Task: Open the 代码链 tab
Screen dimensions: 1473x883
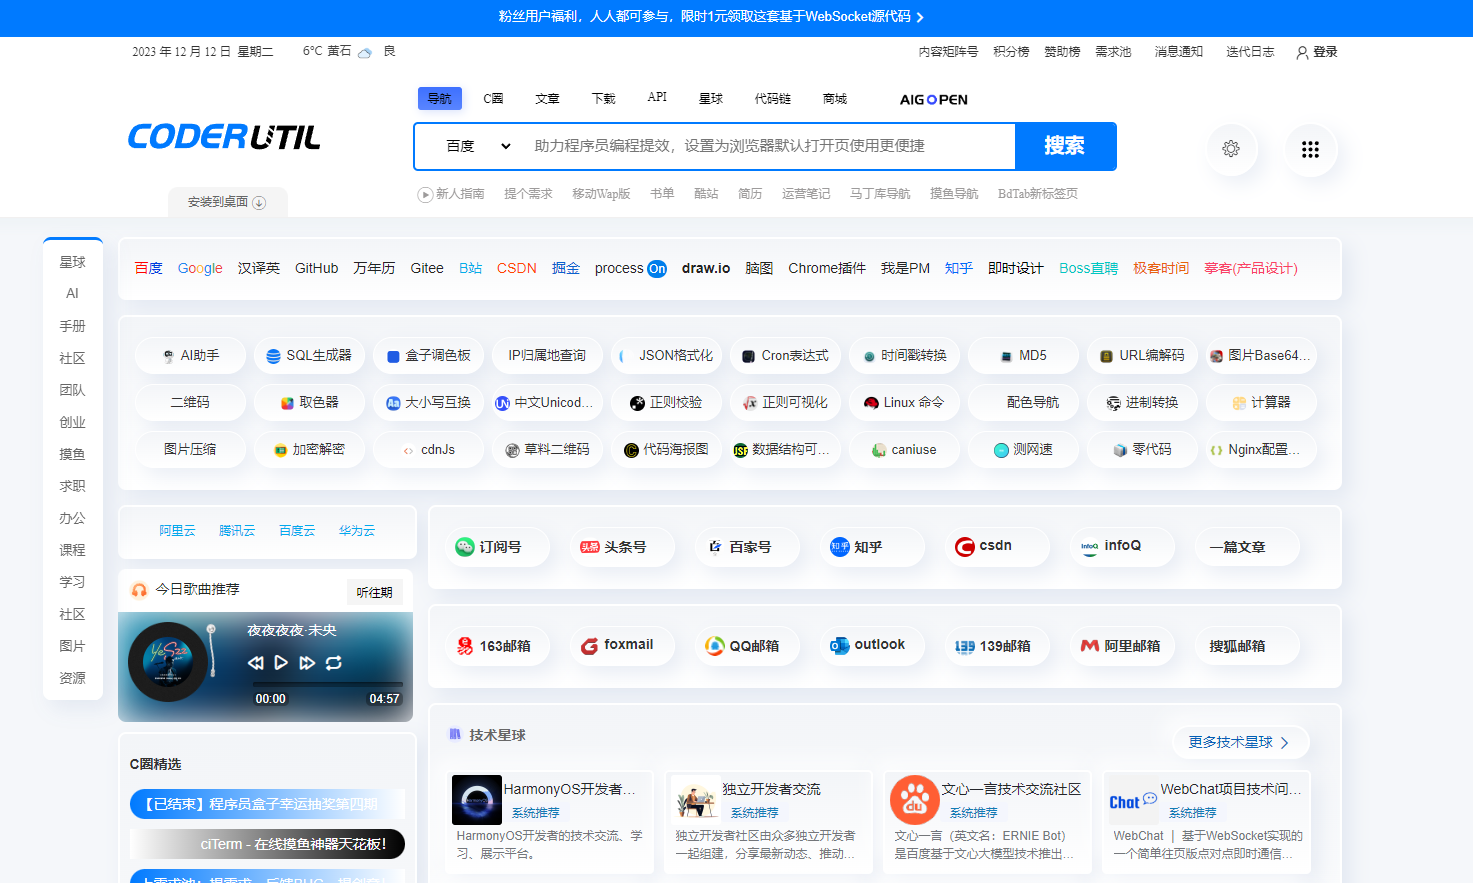Action: tap(773, 98)
